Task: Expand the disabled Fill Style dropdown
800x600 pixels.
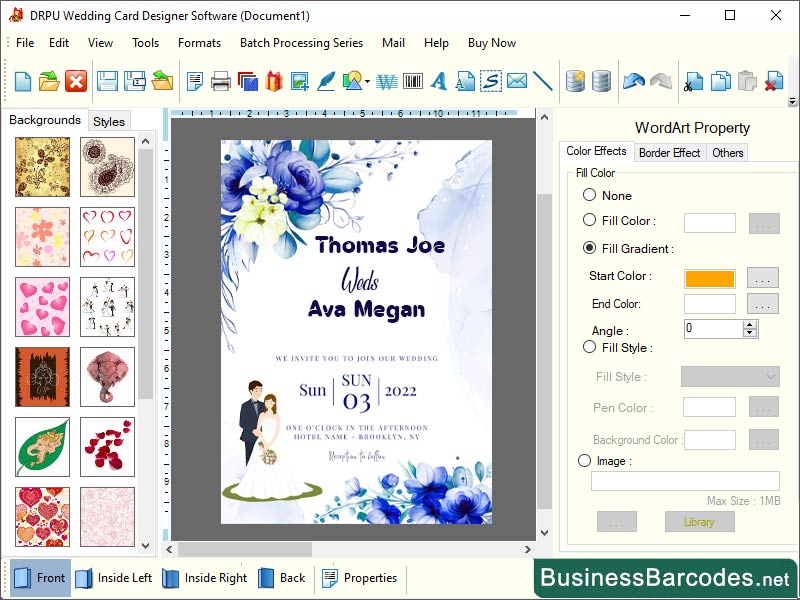Action: click(x=729, y=375)
